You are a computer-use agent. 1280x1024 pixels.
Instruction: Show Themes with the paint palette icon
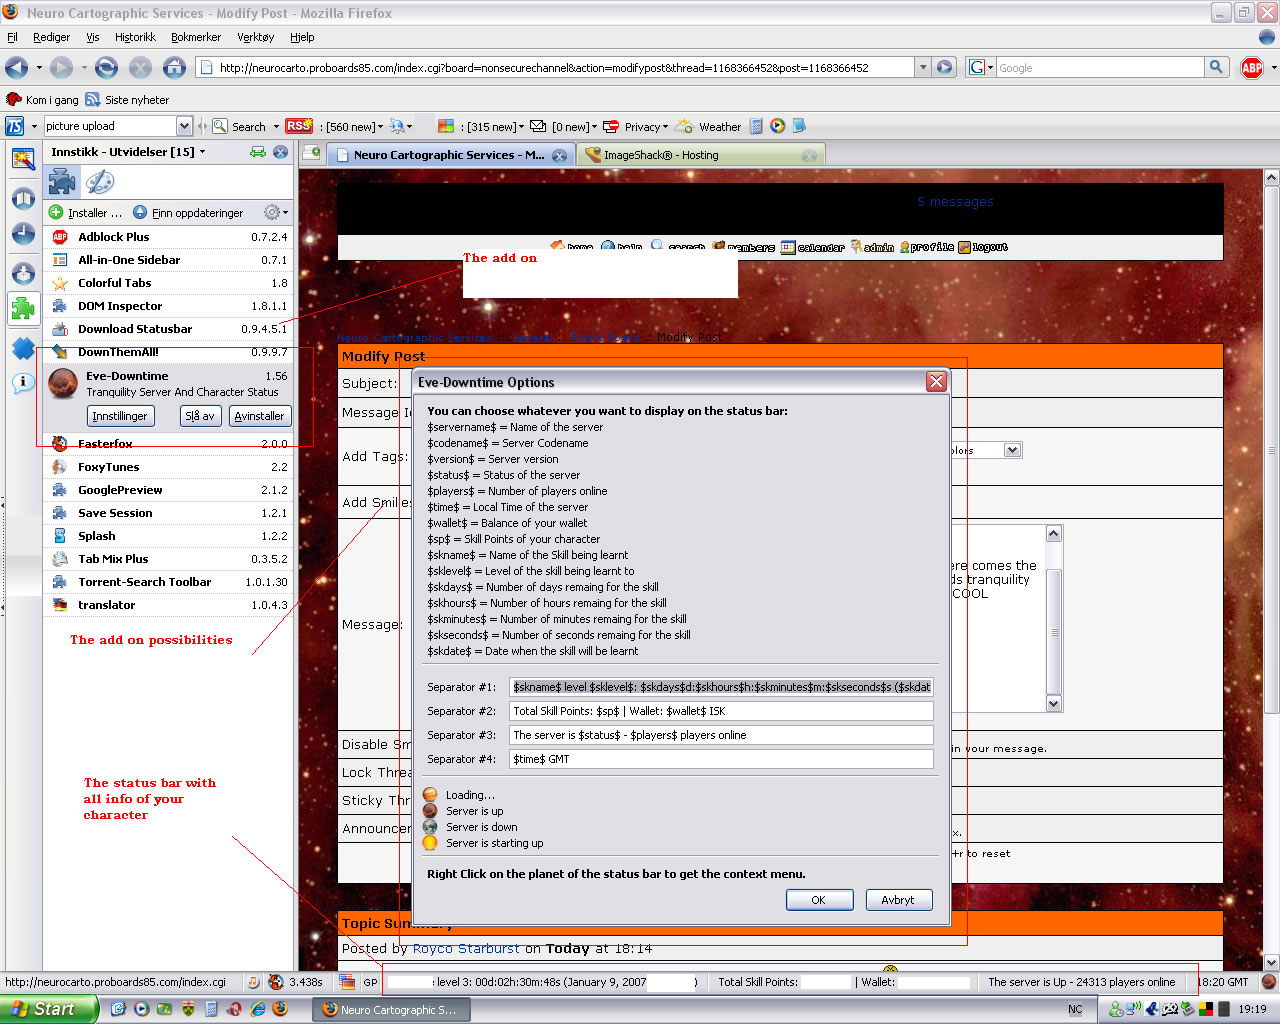pyautogui.click(x=100, y=181)
